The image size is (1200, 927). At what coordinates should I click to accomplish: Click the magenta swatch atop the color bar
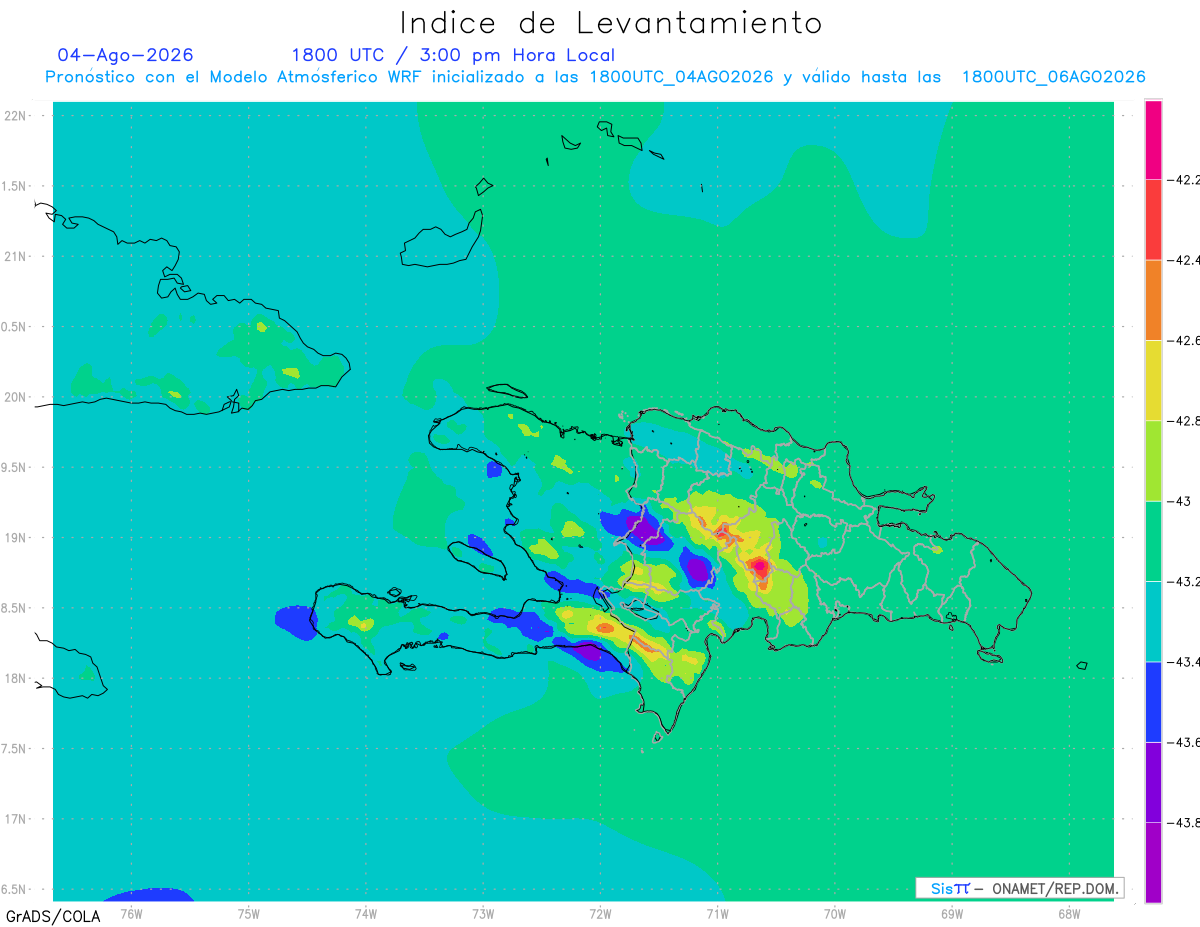coord(1153,139)
